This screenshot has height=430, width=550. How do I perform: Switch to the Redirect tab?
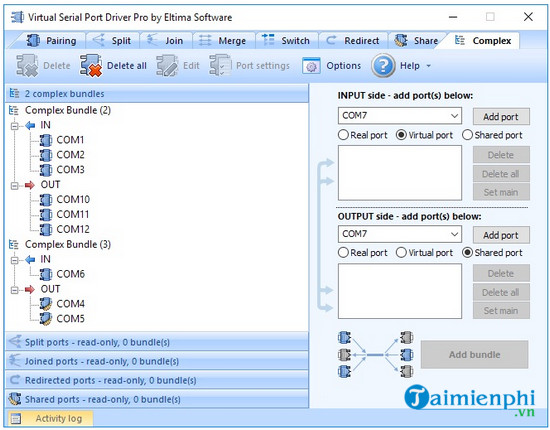point(354,41)
